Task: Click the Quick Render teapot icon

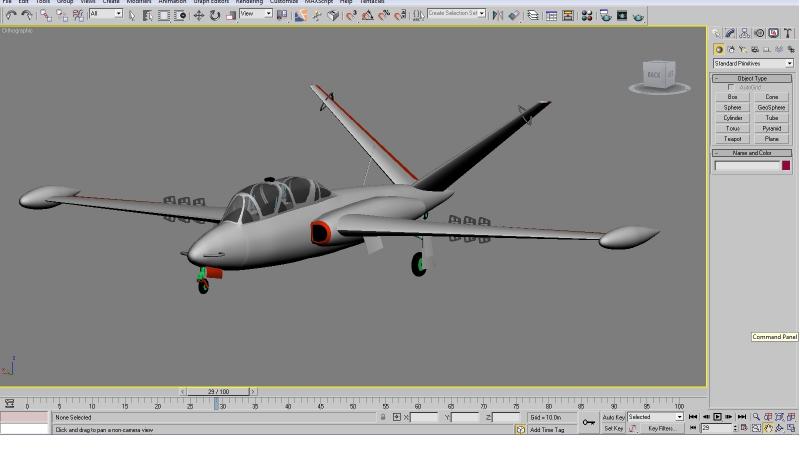Action: coord(638,17)
